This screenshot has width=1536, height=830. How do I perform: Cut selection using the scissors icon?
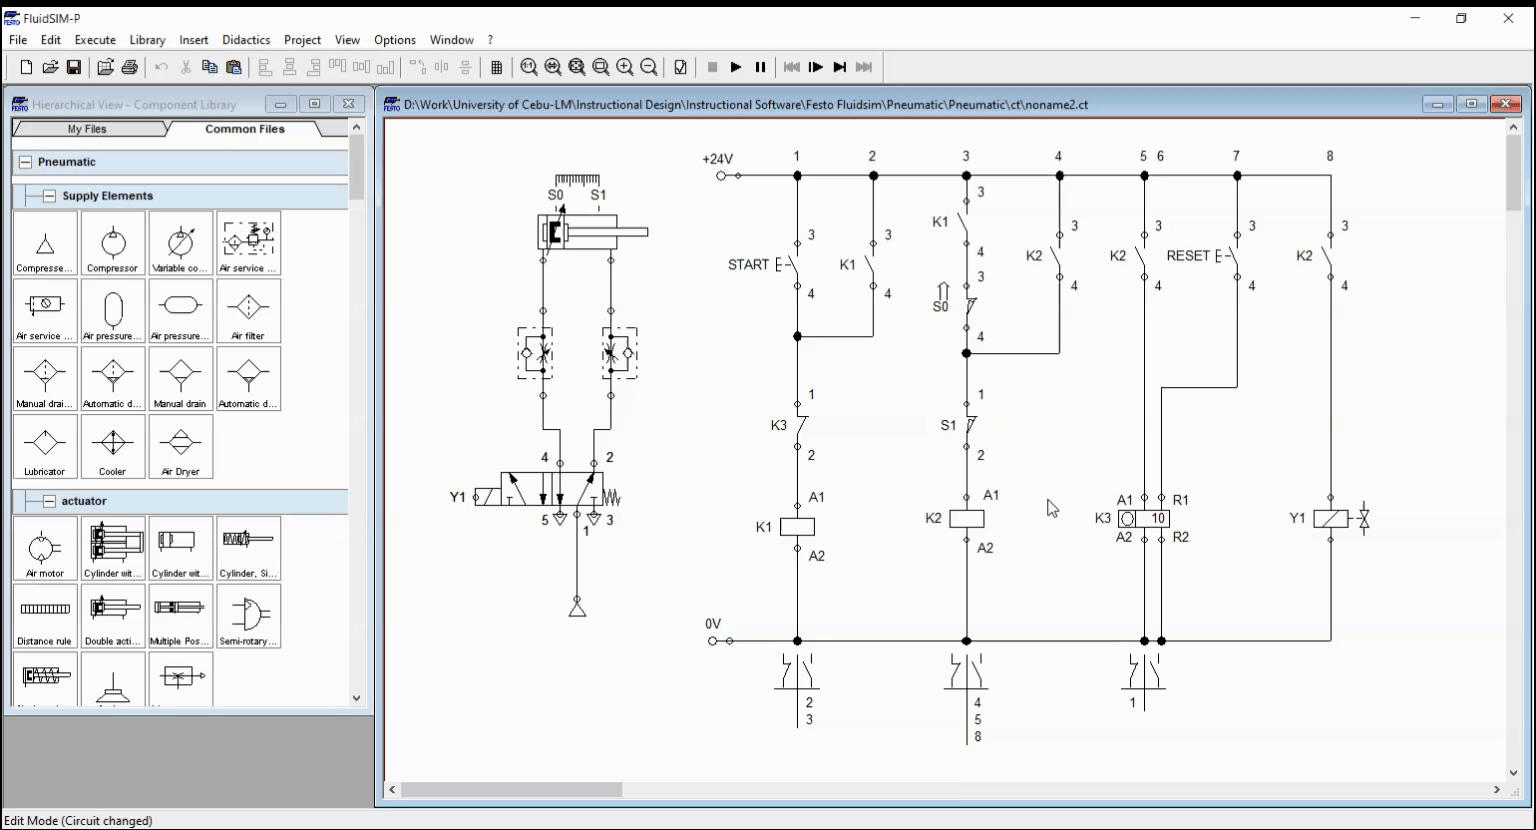tap(185, 67)
